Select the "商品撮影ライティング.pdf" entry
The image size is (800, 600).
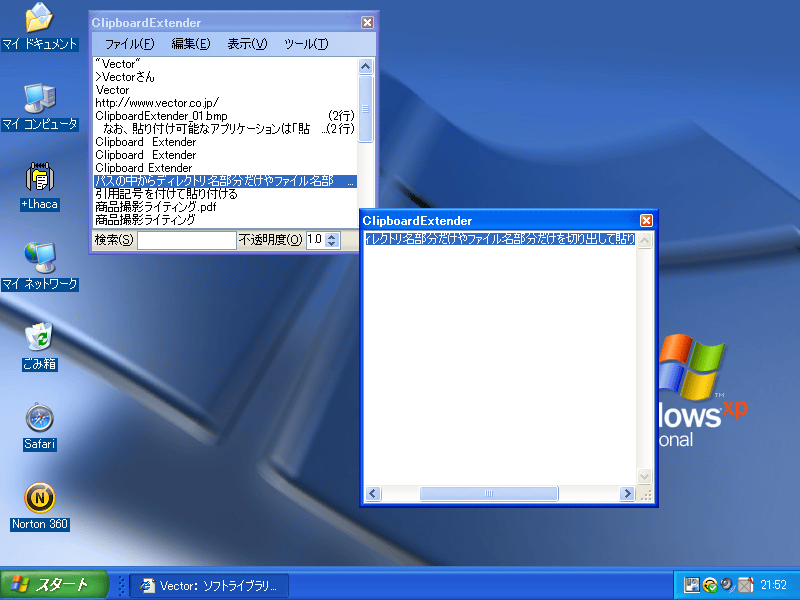[225, 207]
